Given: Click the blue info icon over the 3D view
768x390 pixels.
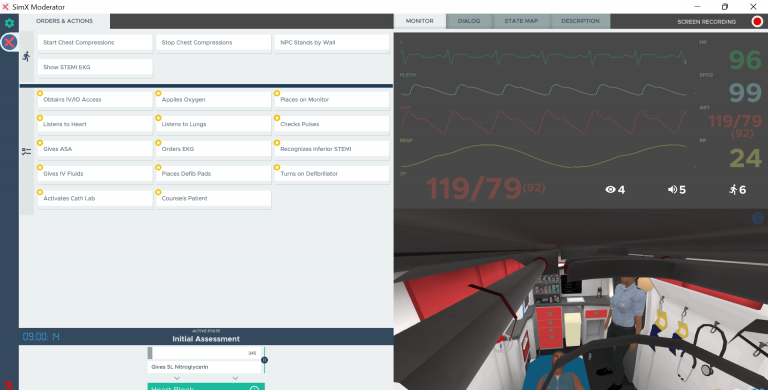Looking at the screenshot, I should [x=758, y=219].
